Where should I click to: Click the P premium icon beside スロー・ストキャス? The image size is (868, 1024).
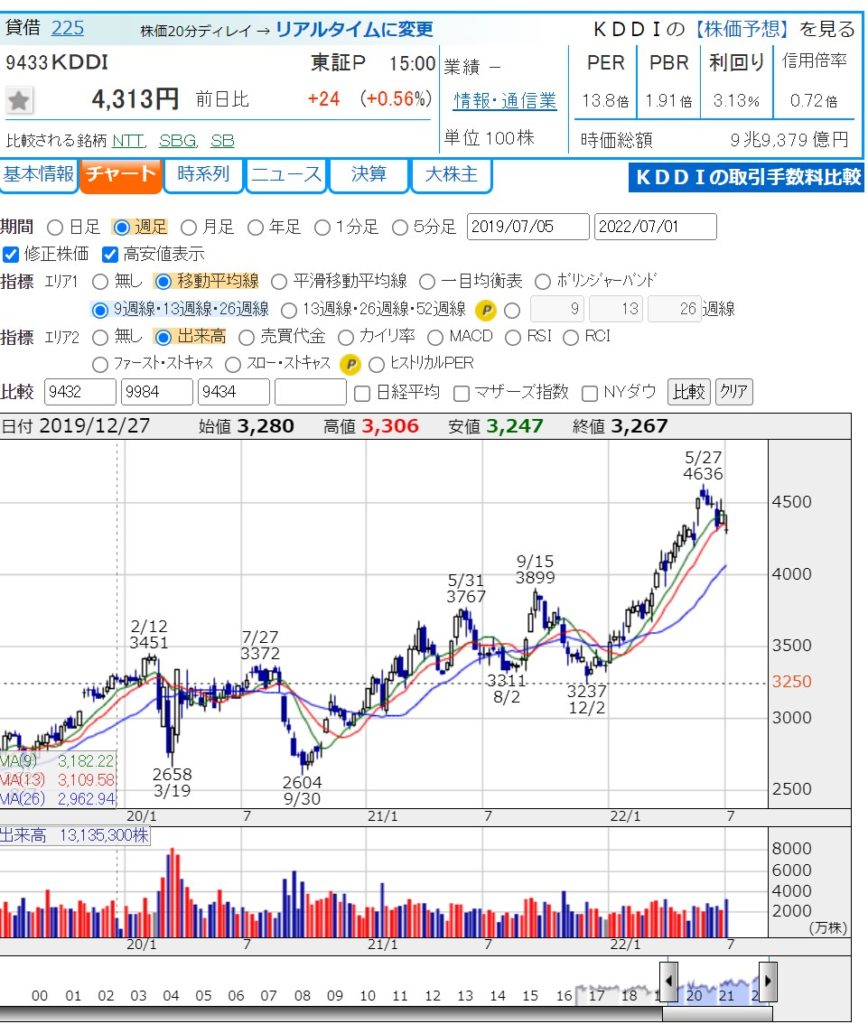[x=349, y=364]
